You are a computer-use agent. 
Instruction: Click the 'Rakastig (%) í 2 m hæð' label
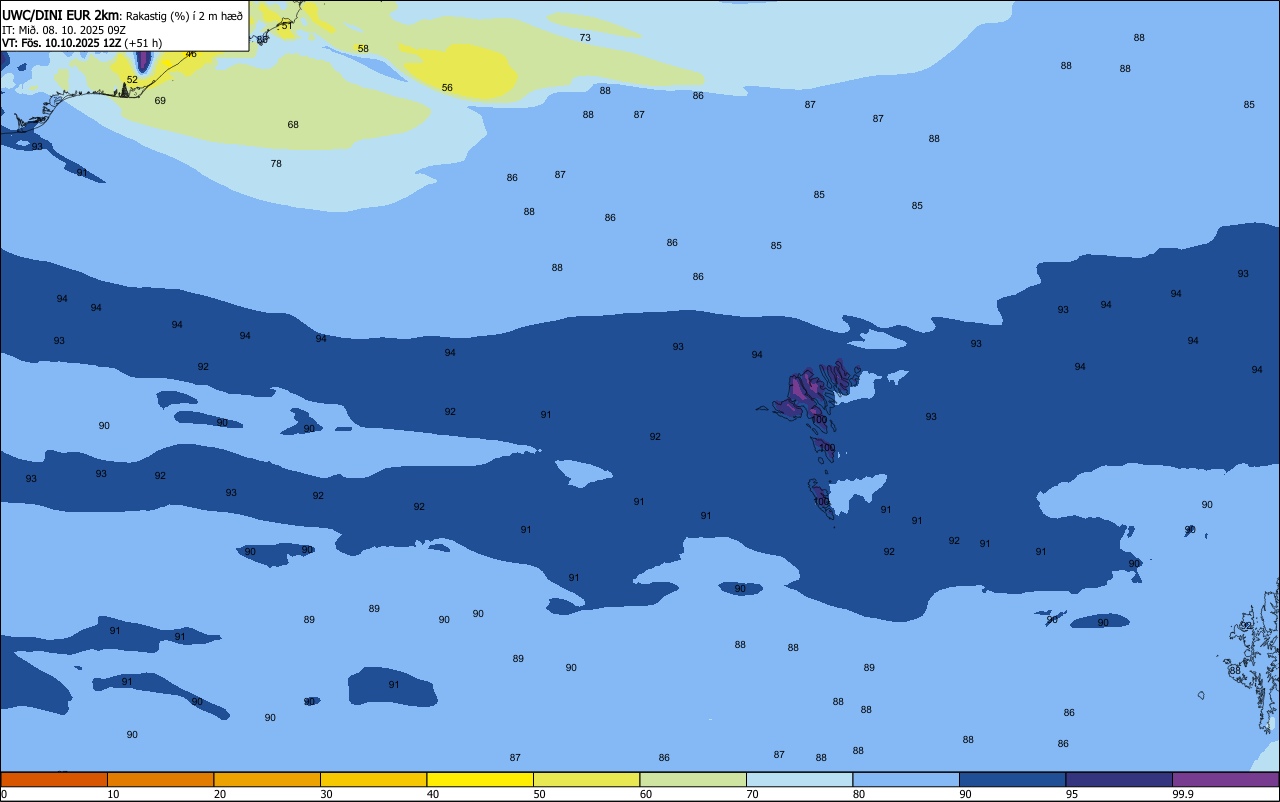tap(184, 15)
